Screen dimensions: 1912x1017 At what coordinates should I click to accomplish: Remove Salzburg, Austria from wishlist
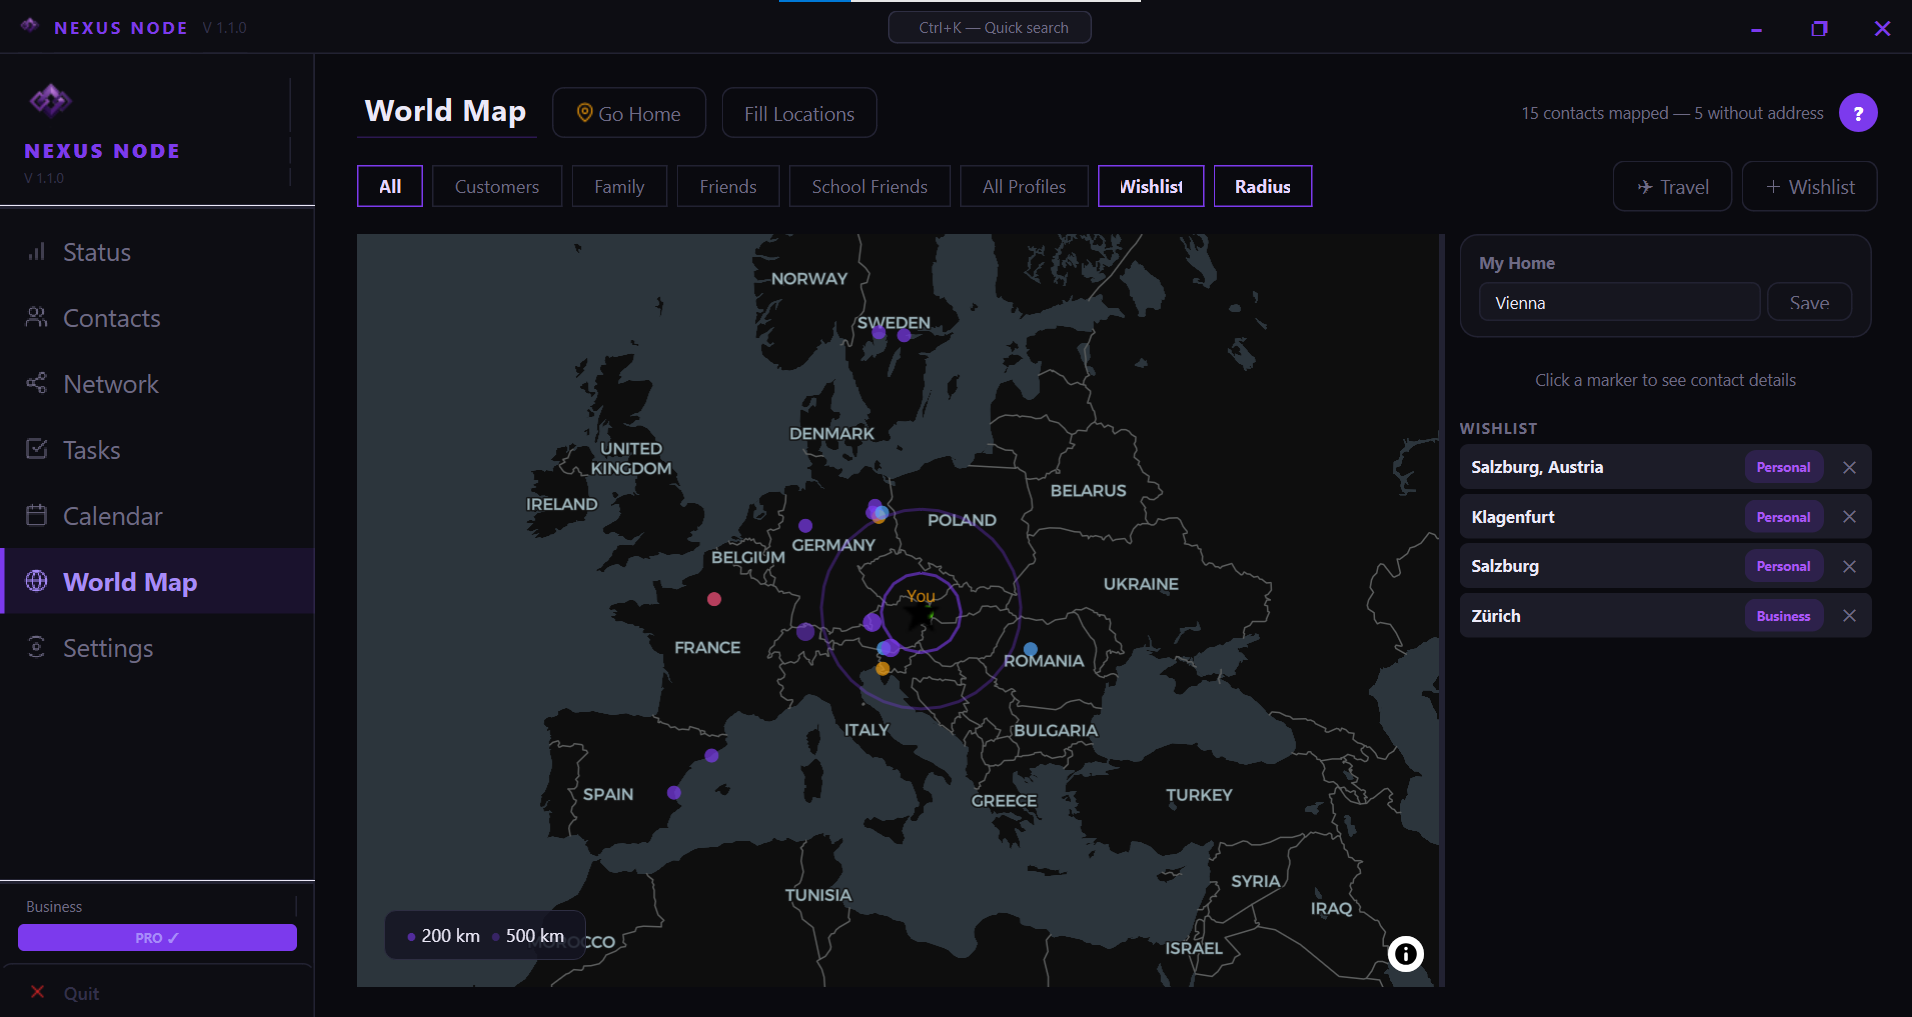[x=1849, y=467]
